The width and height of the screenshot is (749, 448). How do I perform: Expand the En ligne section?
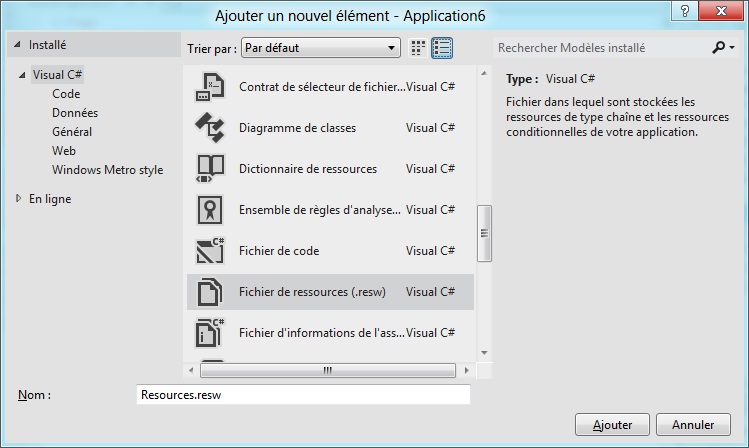coord(19,198)
